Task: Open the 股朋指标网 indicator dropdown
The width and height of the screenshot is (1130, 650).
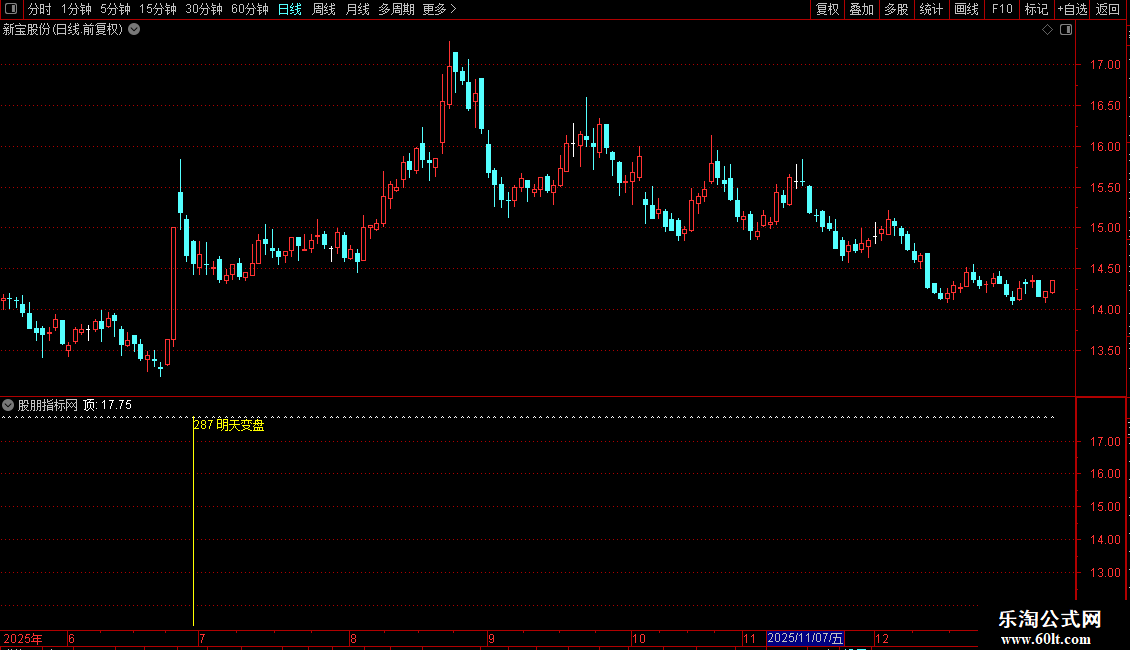Action: point(8,406)
